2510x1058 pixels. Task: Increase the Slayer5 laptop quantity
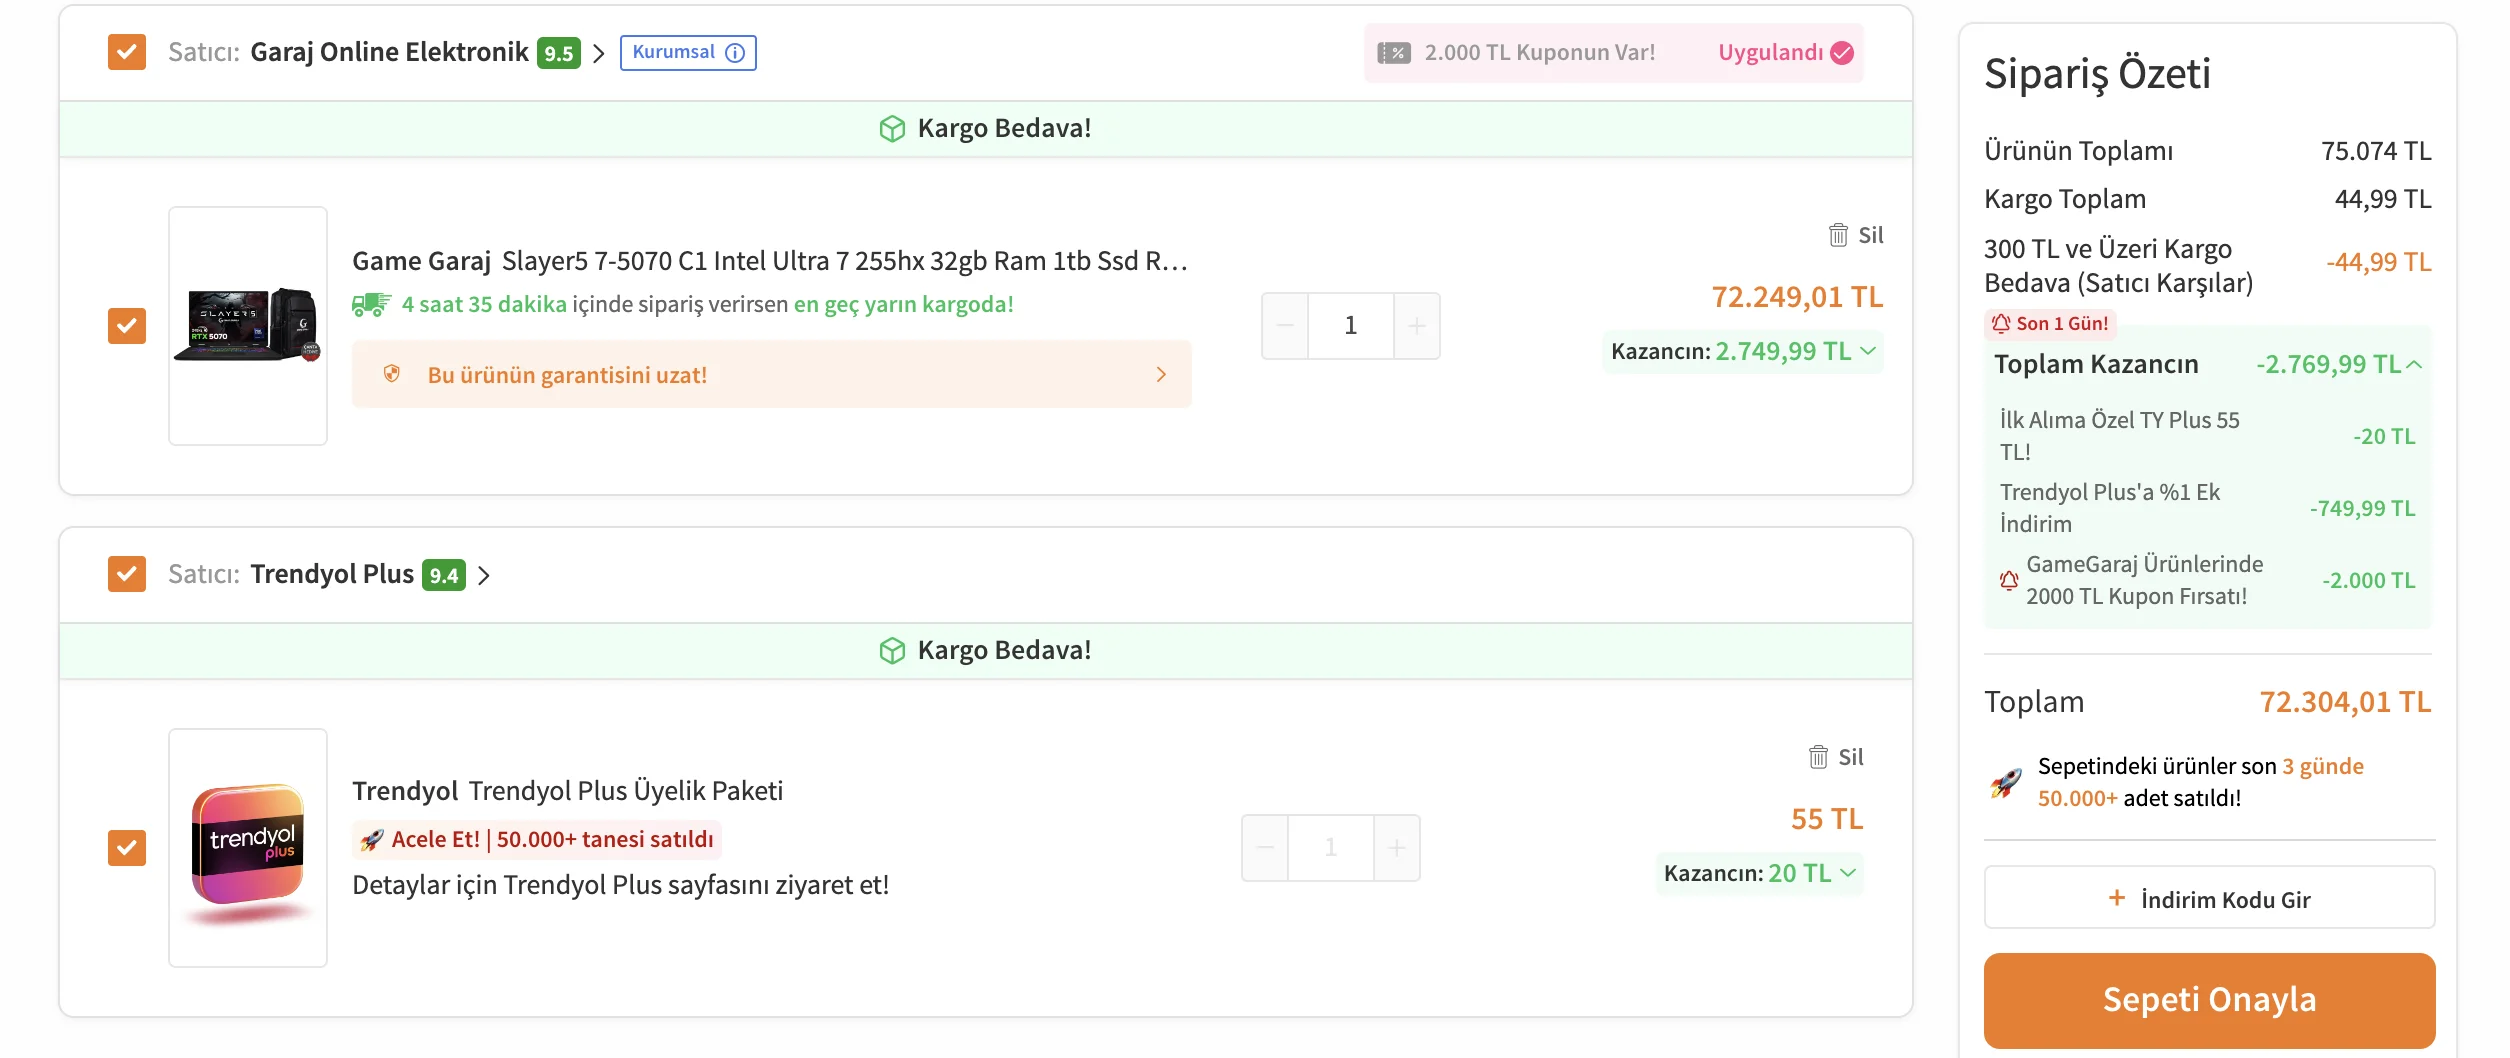click(1417, 326)
